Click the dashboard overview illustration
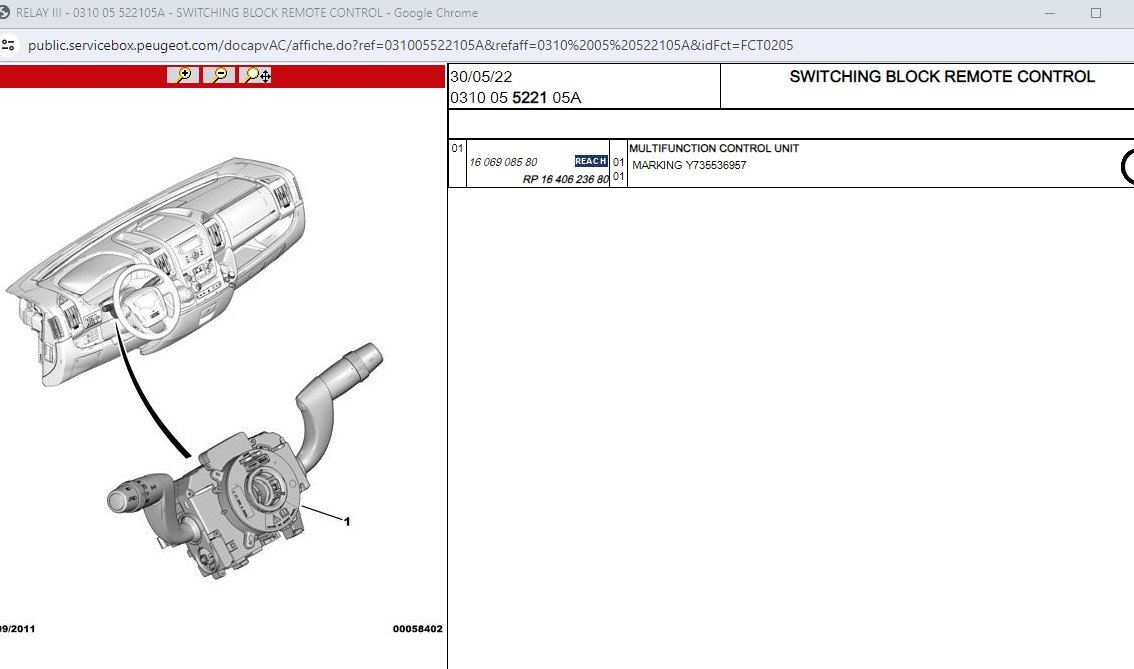The image size is (1134, 669). 155,271
